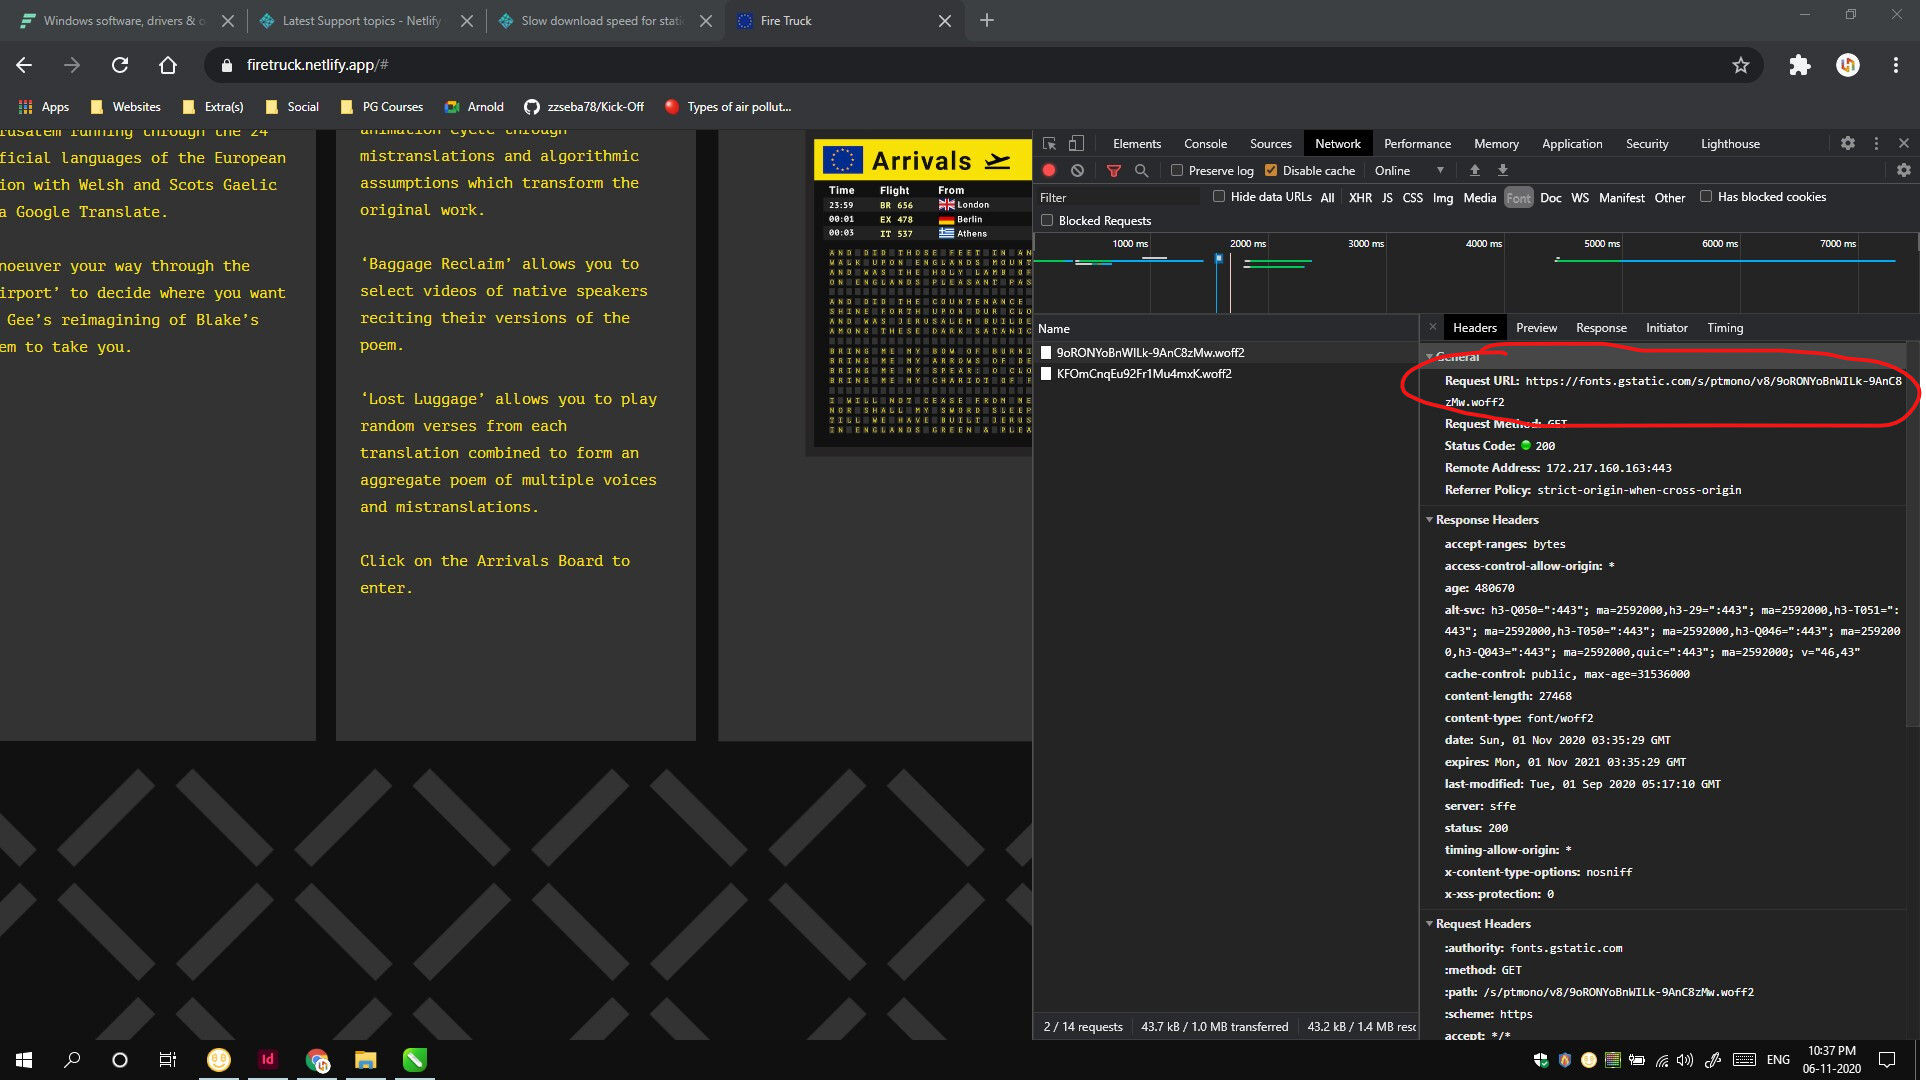The image size is (1926, 1080).
Task: Open the Online throttling dropdown
Action: click(x=1409, y=171)
